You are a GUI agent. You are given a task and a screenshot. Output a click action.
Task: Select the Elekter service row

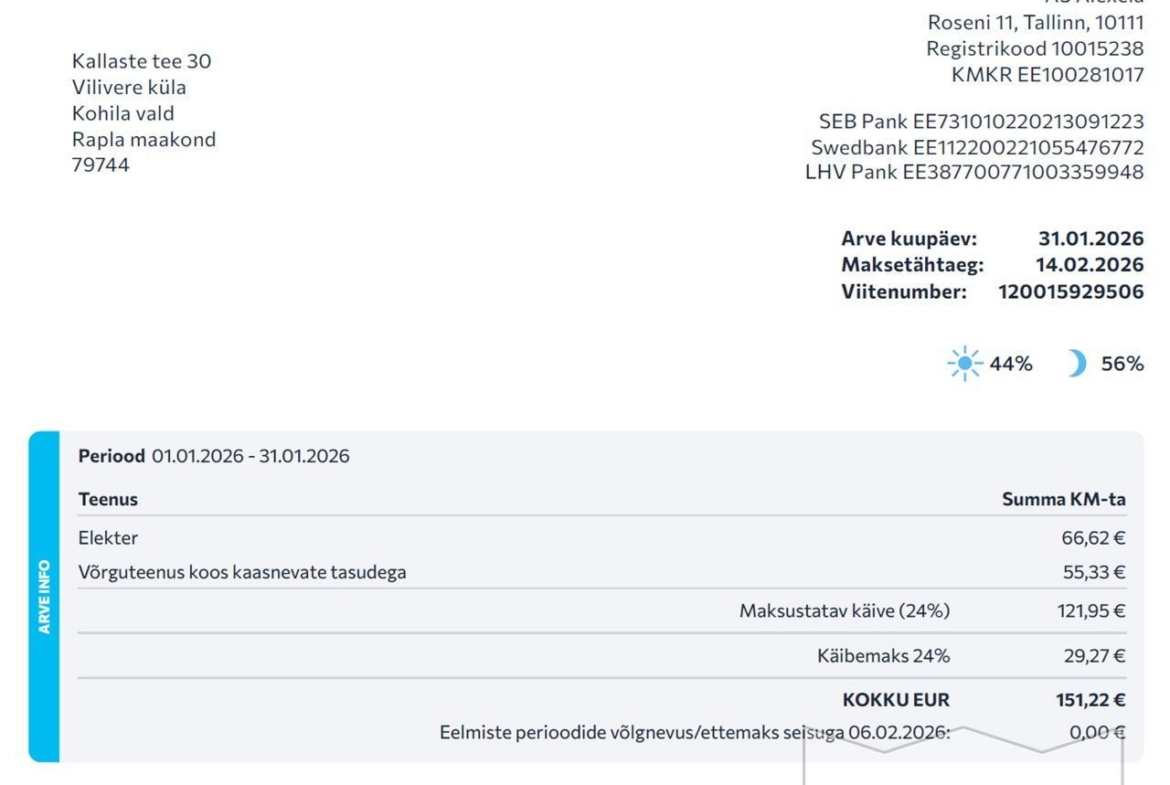(108, 538)
